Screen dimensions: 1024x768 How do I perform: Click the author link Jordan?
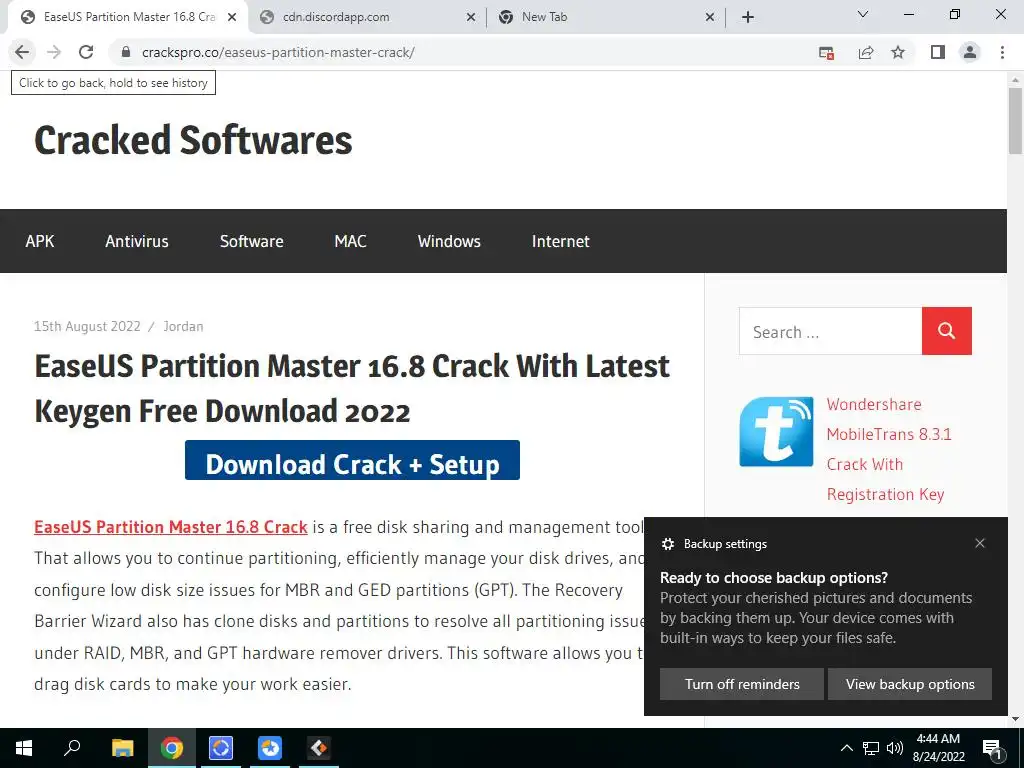183,326
